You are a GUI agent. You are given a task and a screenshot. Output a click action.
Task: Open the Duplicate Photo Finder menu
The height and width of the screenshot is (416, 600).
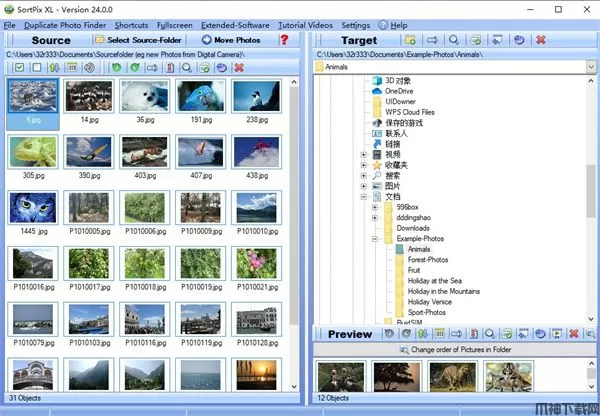[x=65, y=23]
